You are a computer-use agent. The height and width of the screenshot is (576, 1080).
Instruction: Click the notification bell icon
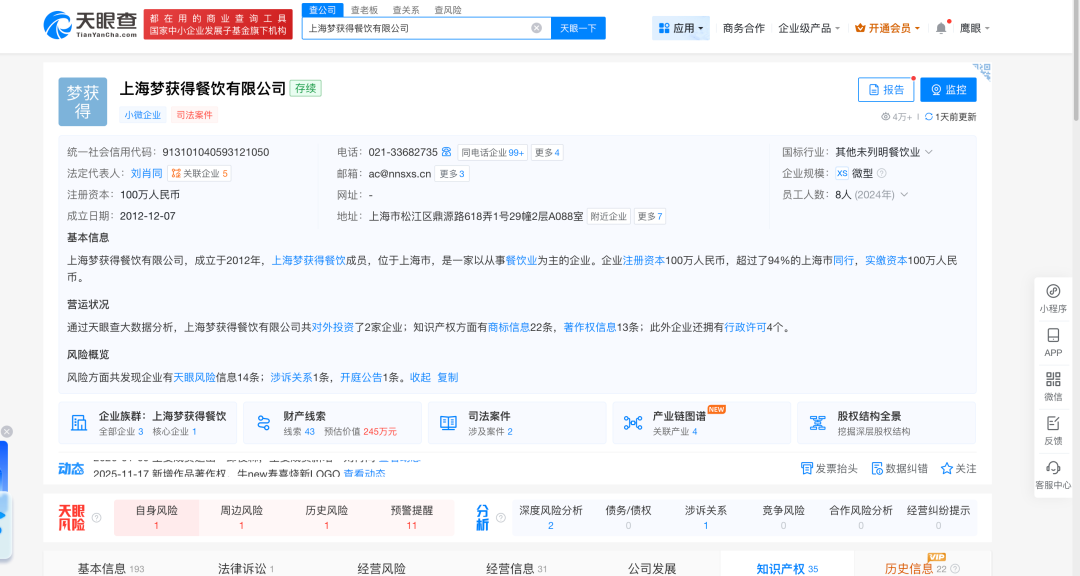[x=941, y=28]
